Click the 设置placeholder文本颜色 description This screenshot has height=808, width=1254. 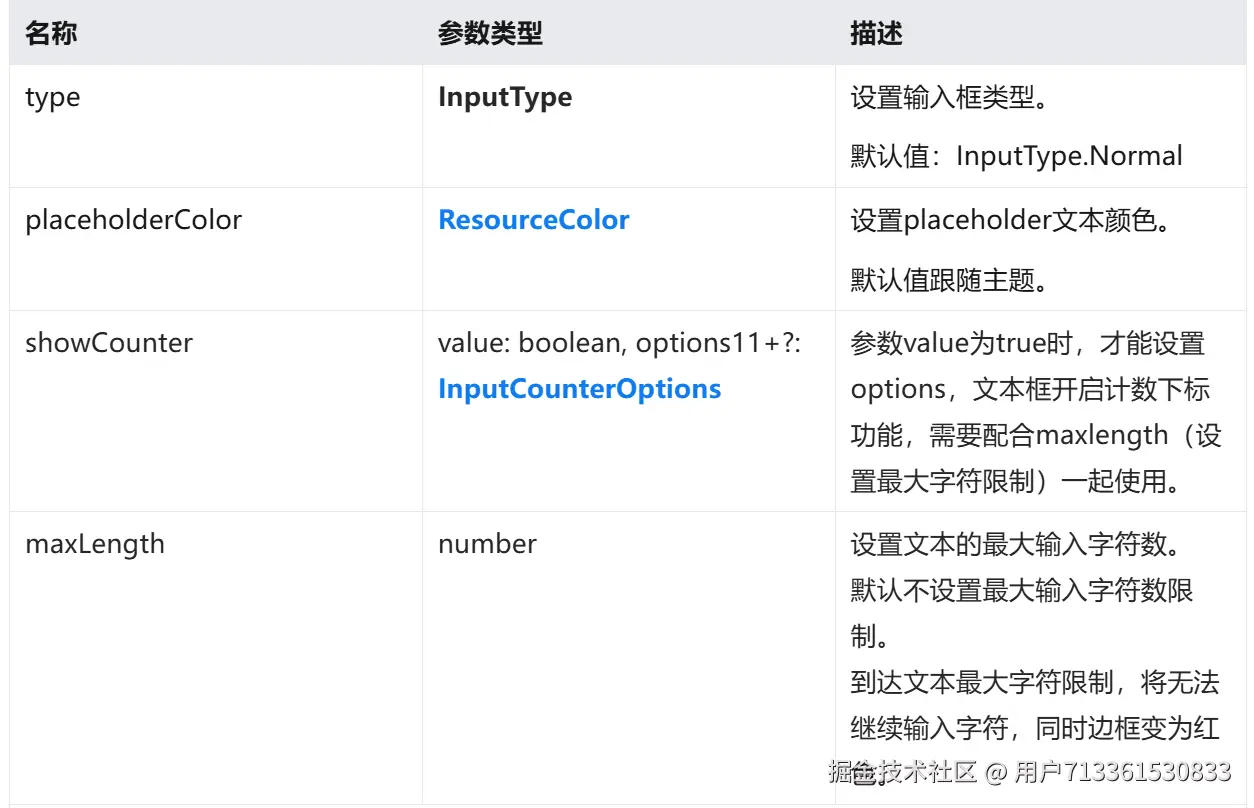(x=1010, y=220)
